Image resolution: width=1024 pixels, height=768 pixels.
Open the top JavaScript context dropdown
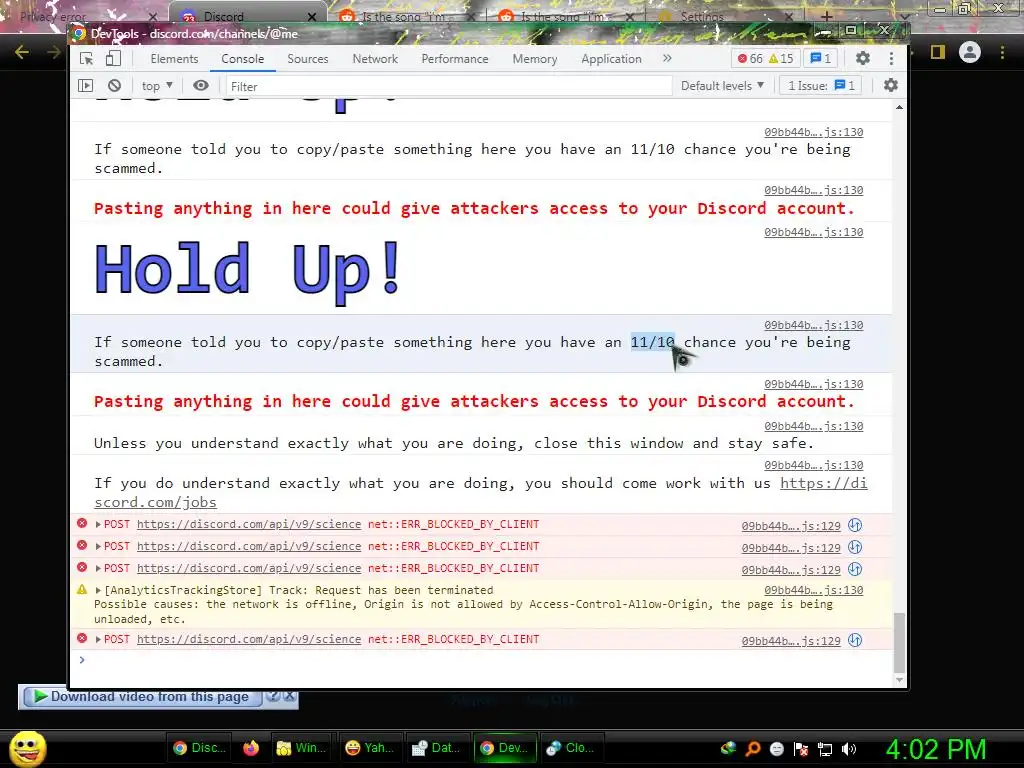point(157,86)
